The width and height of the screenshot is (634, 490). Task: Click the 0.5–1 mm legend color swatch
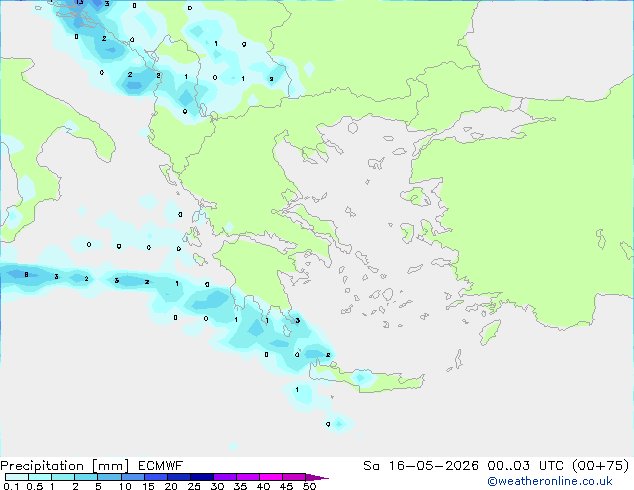[40, 477]
